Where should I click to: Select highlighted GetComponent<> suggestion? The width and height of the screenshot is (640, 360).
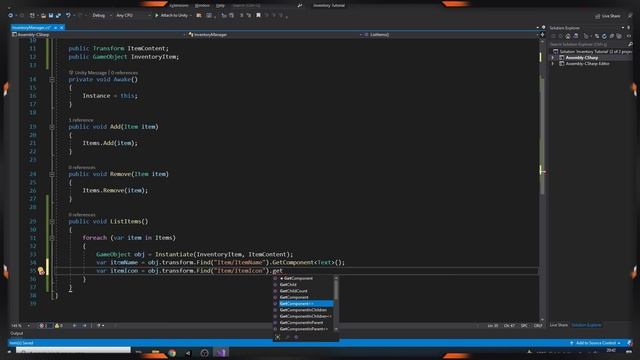[306, 304]
